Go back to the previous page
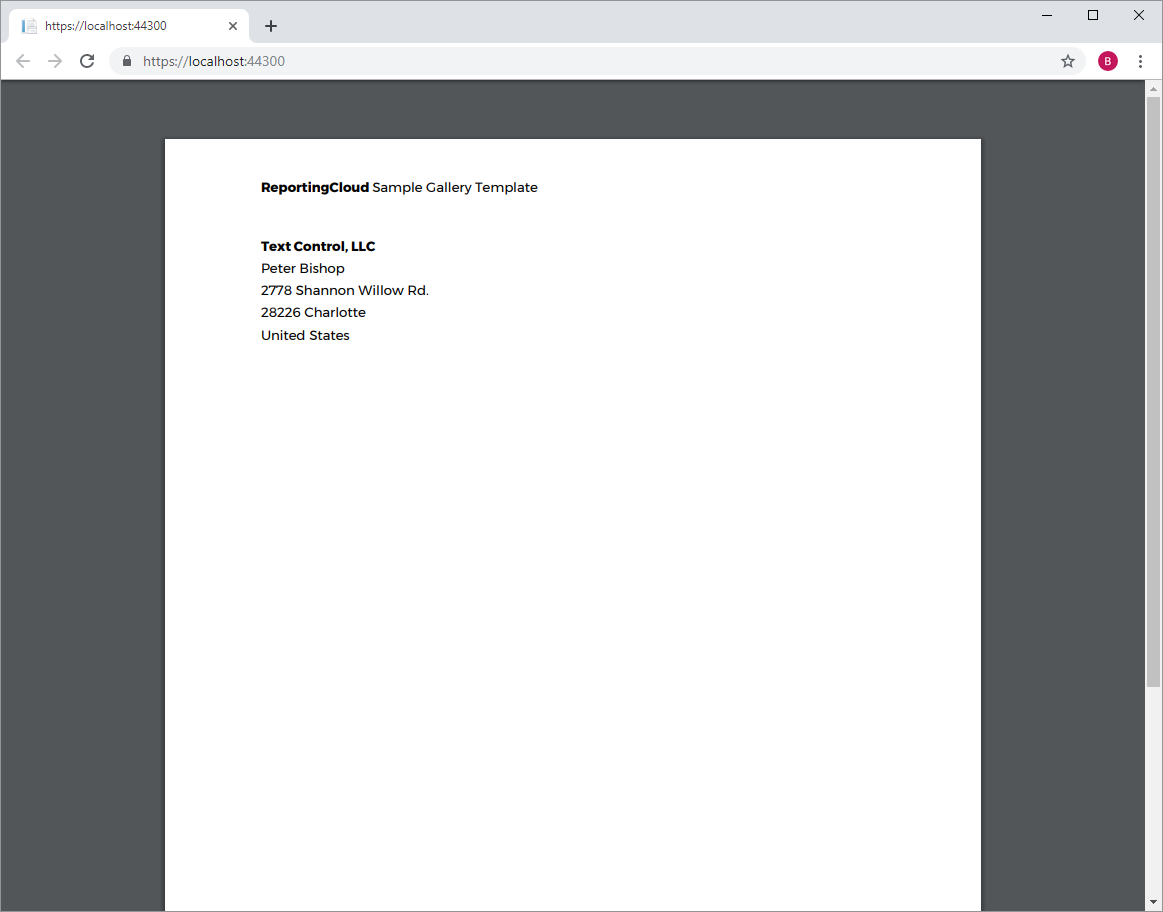The width and height of the screenshot is (1163, 912). coord(23,62)
